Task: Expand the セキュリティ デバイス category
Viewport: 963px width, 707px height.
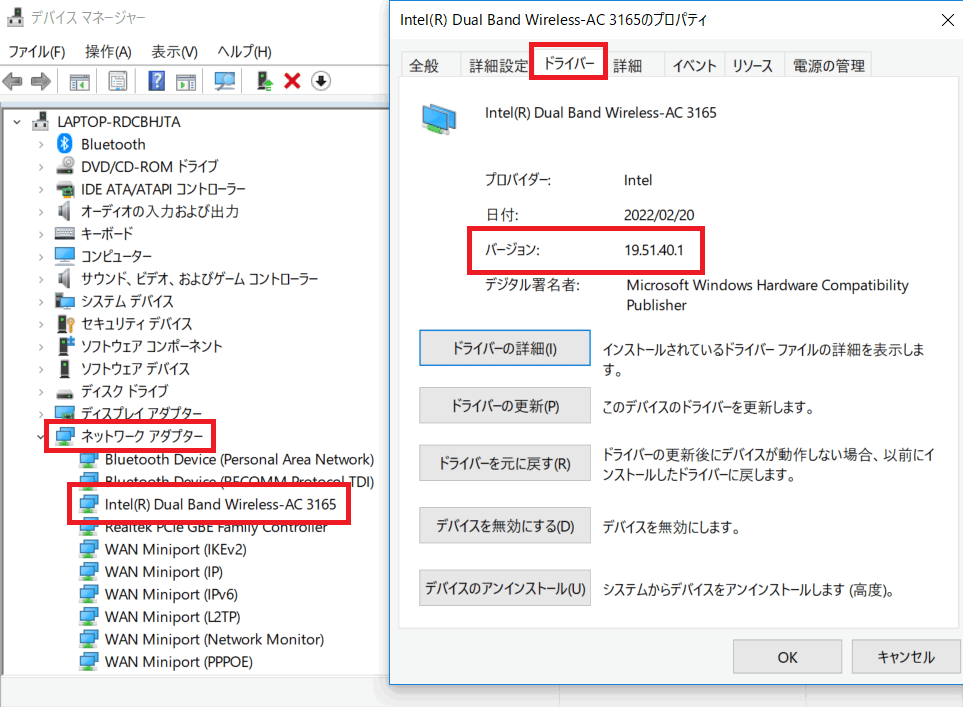Action: [x=41, y=324]
